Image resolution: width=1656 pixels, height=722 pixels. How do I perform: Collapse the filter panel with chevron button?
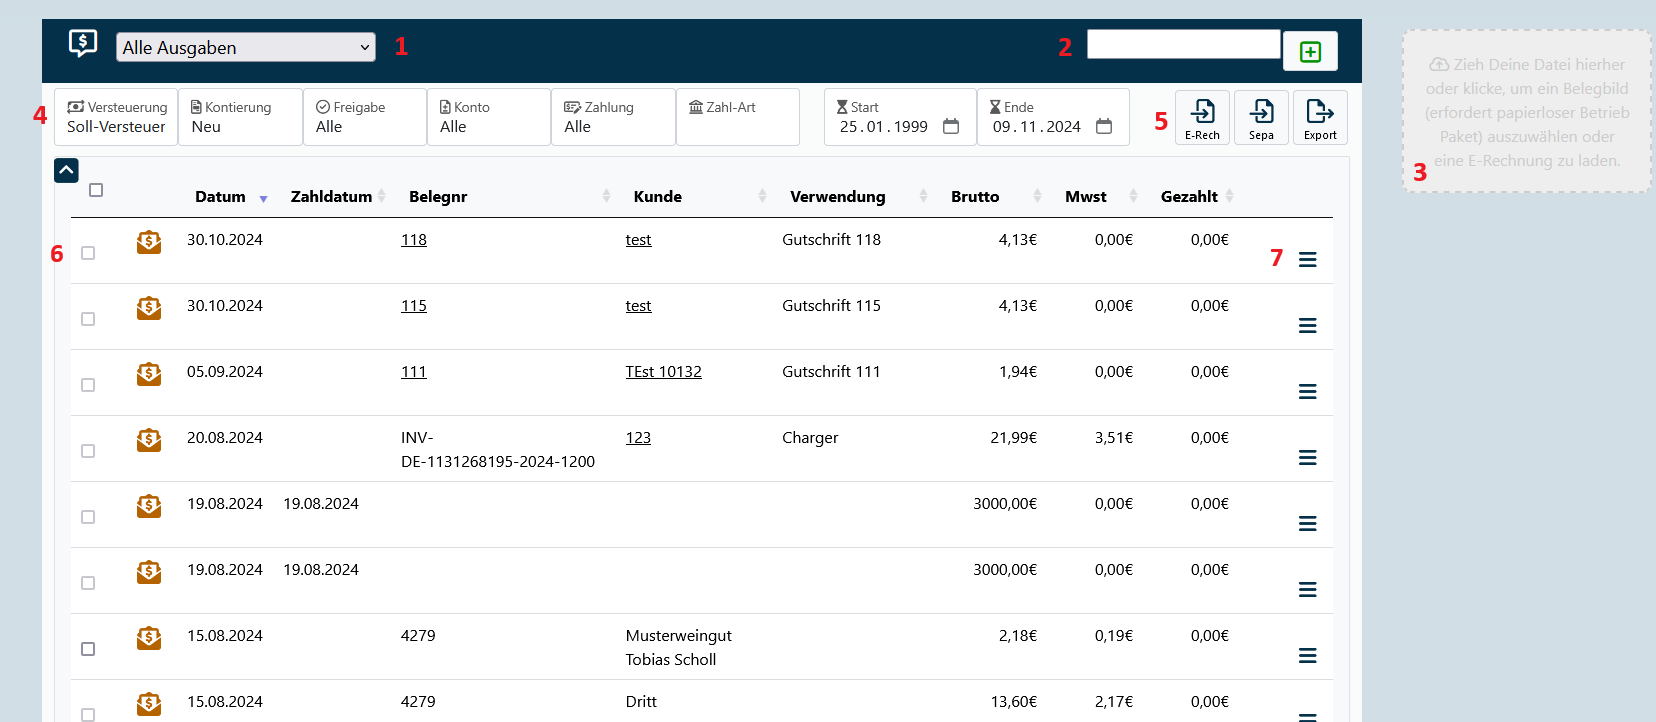[66, 171]
